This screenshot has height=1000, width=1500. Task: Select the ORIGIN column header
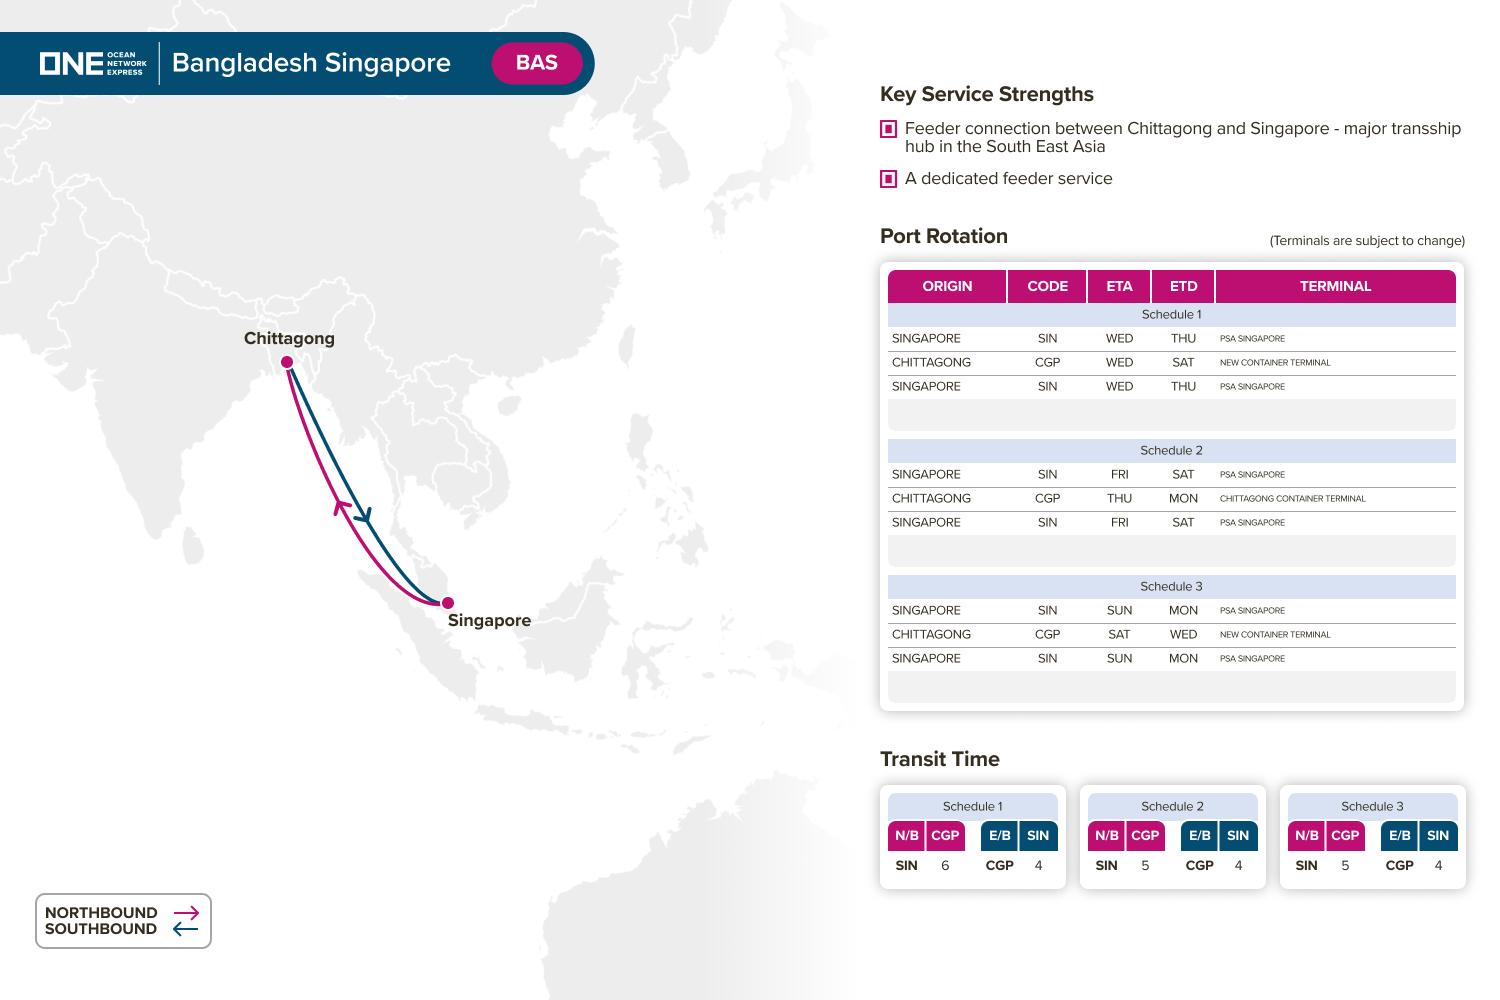(x=947, y=286)
